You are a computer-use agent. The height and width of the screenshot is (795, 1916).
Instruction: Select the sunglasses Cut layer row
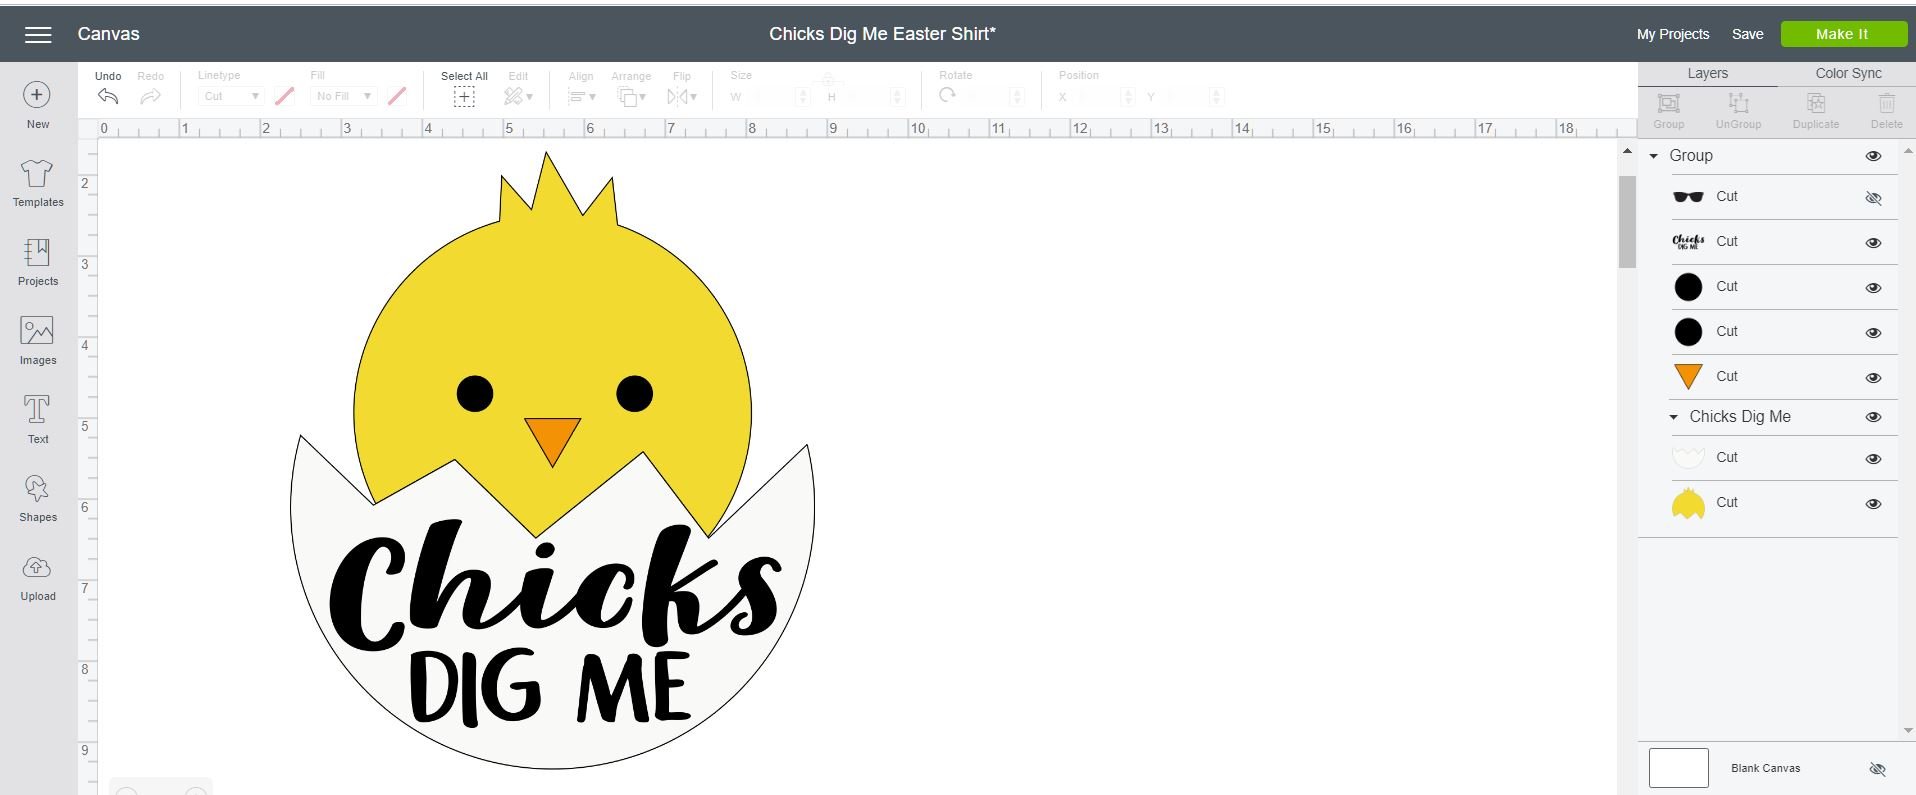coord(1783,197)
